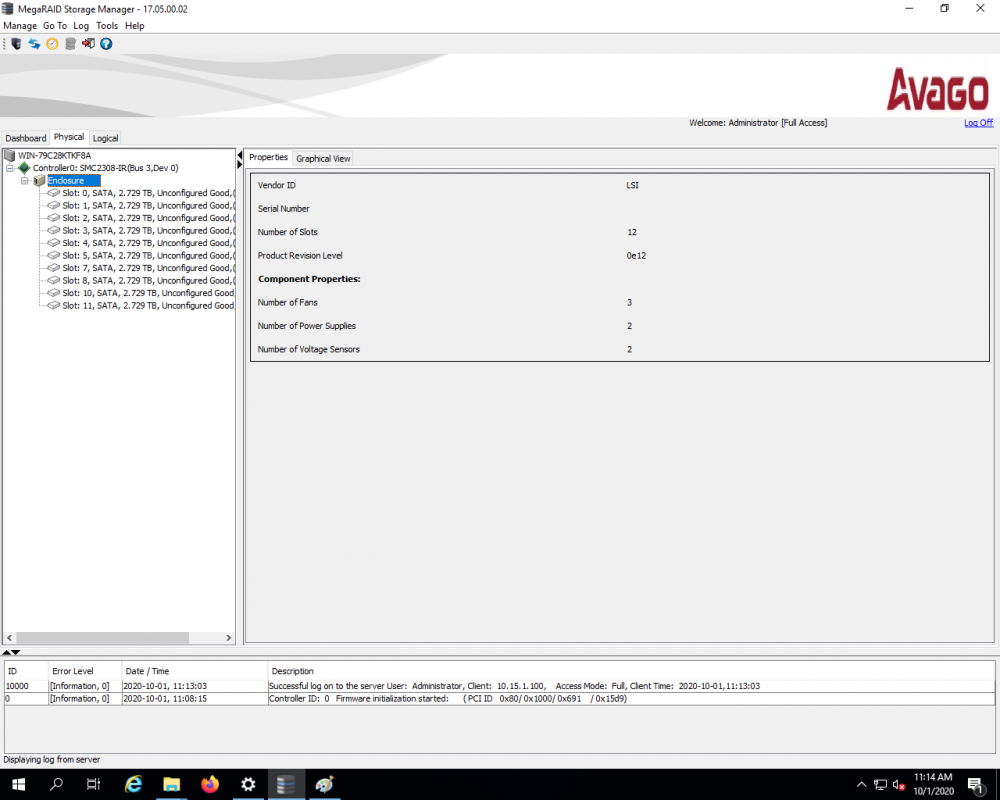Screen dimensions: 1000x800
Task: Click the drive icon for Slot: 7
Action: (54, 268)
